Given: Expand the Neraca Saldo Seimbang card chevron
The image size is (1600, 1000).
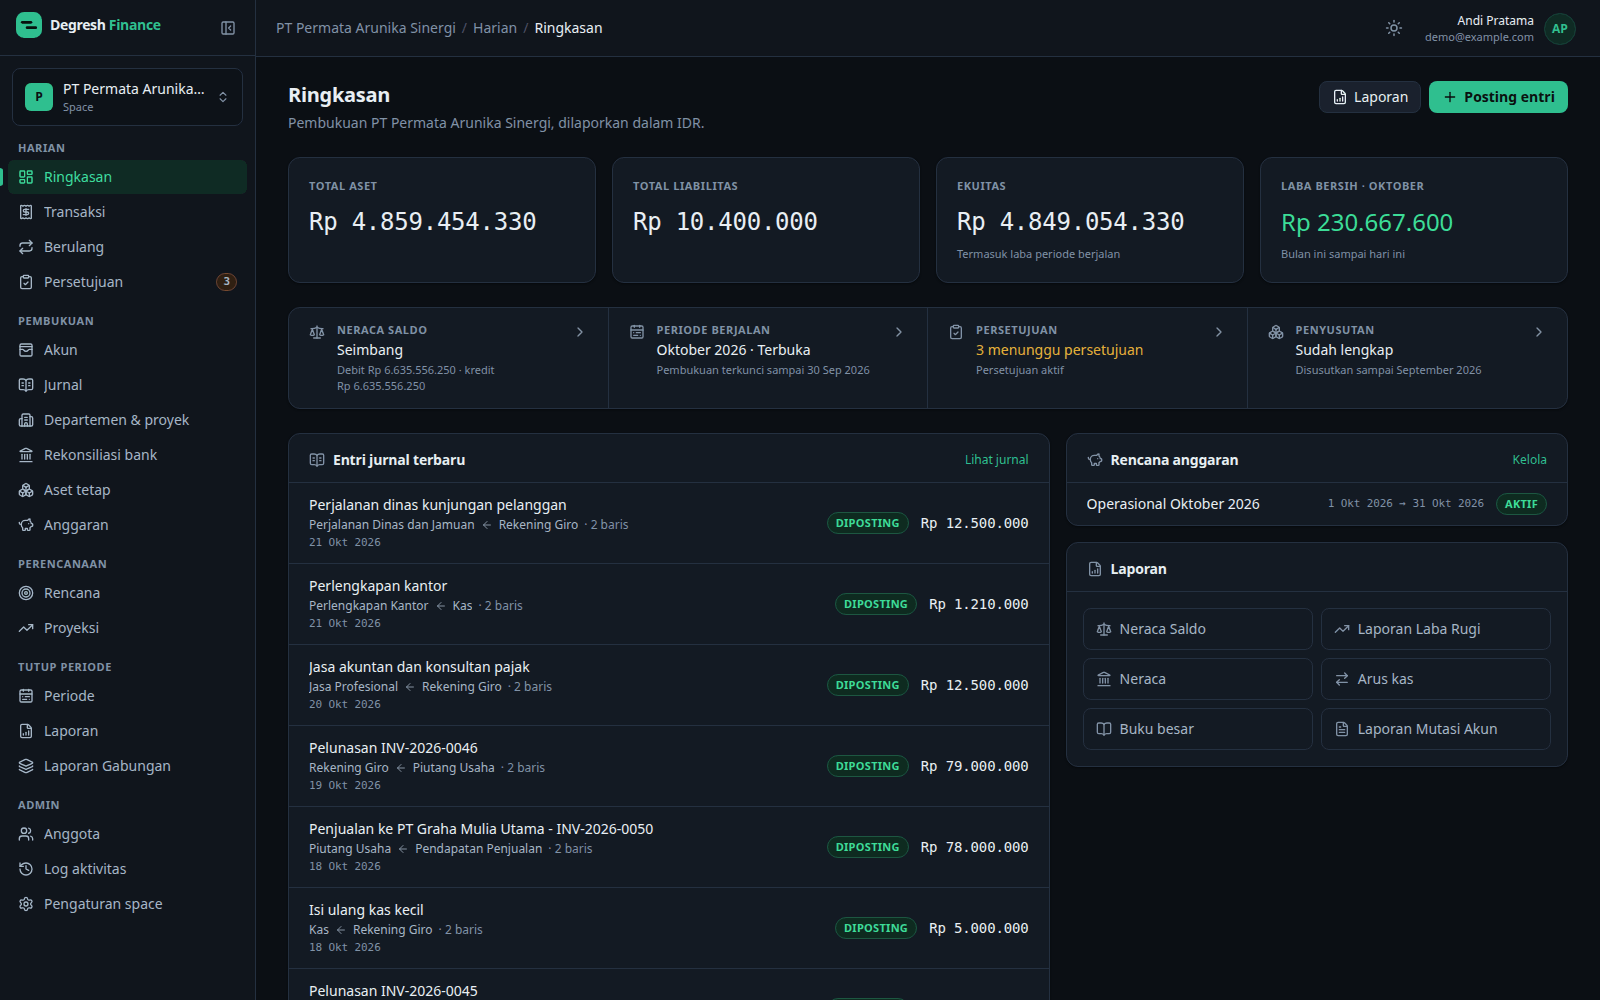Looking at the screenshot, I should point(580,332).
